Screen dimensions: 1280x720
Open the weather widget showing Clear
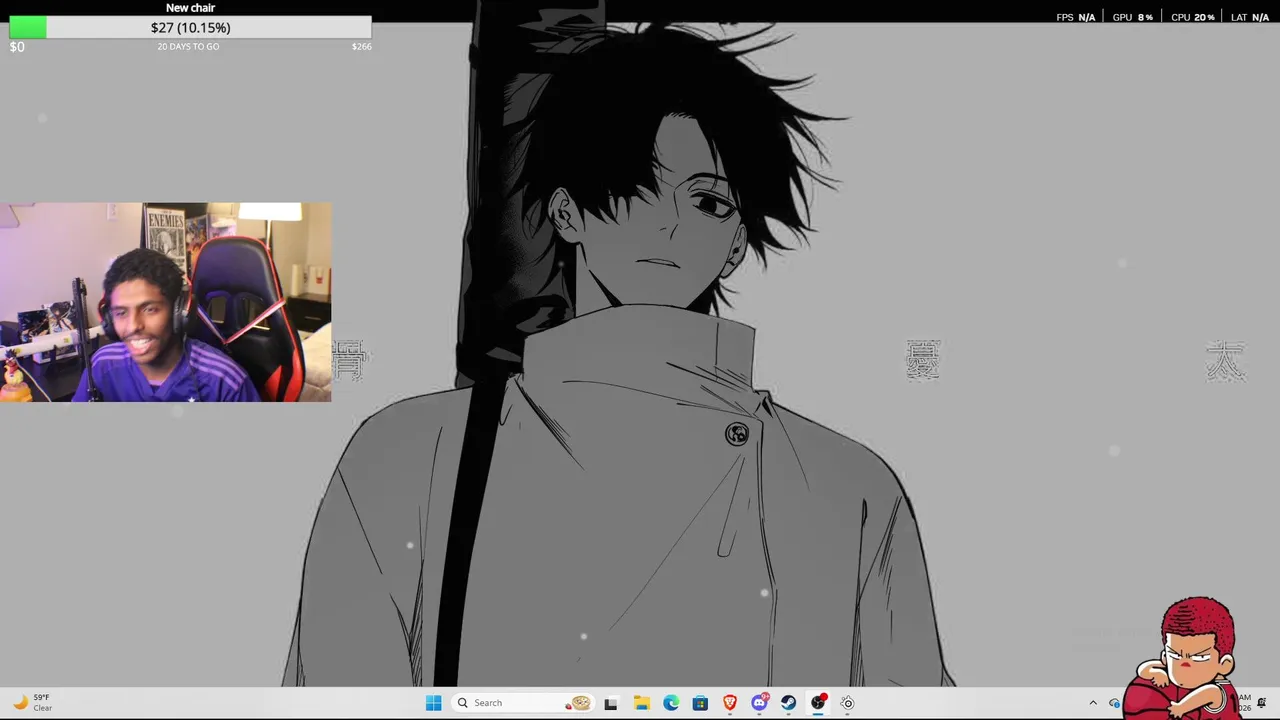[32, 702]
